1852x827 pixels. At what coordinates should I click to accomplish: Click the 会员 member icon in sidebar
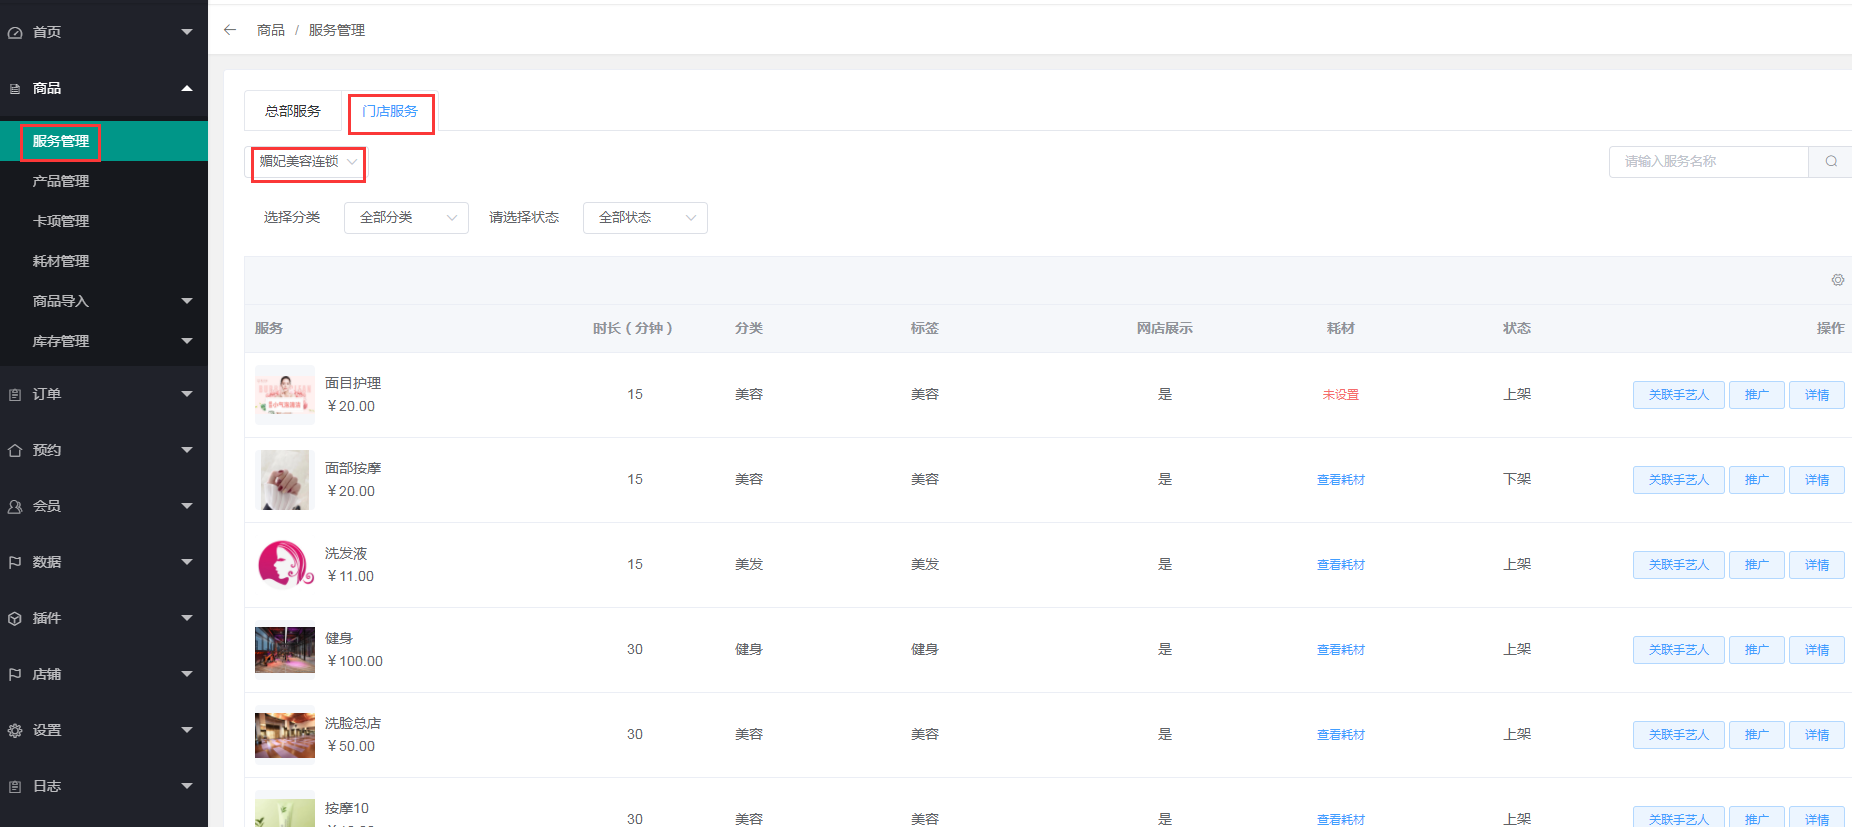click(x=15, y=507)
